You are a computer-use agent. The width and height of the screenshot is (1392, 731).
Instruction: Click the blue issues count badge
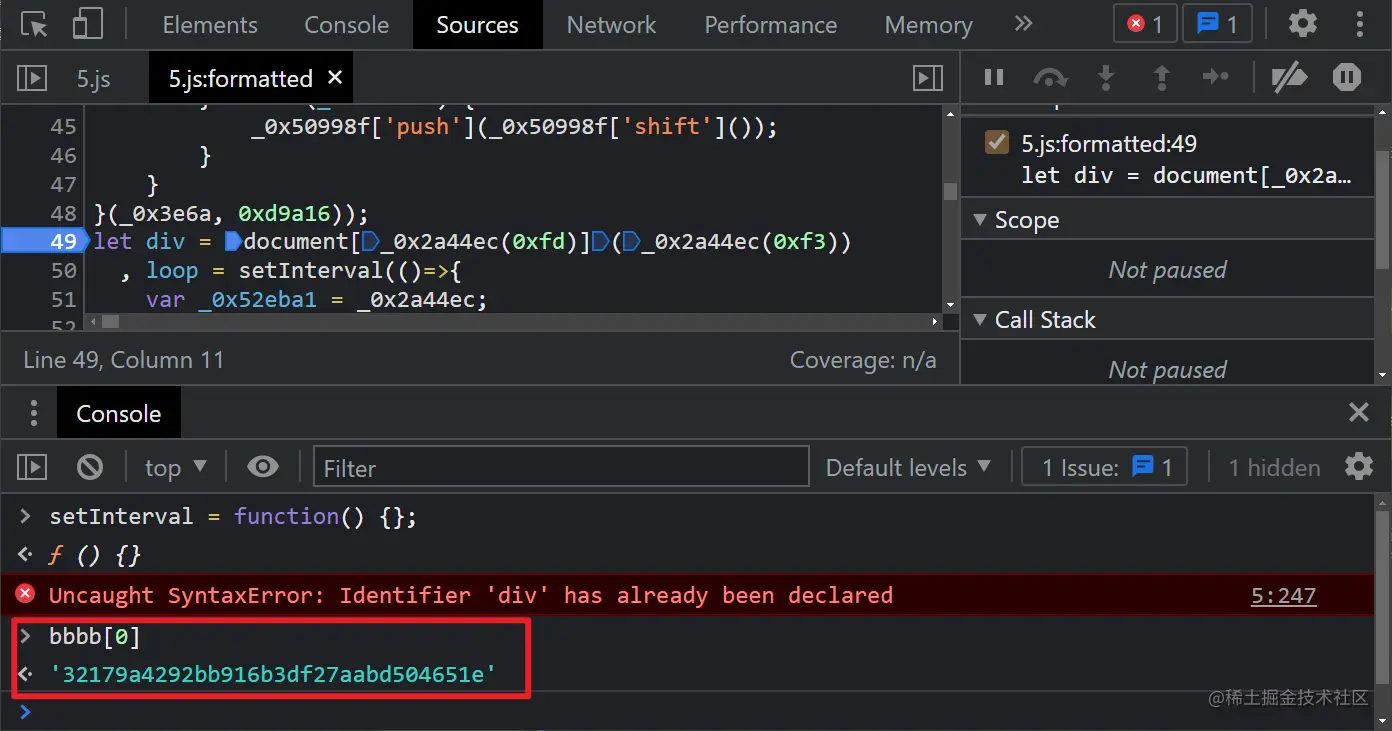[1217, 24]
